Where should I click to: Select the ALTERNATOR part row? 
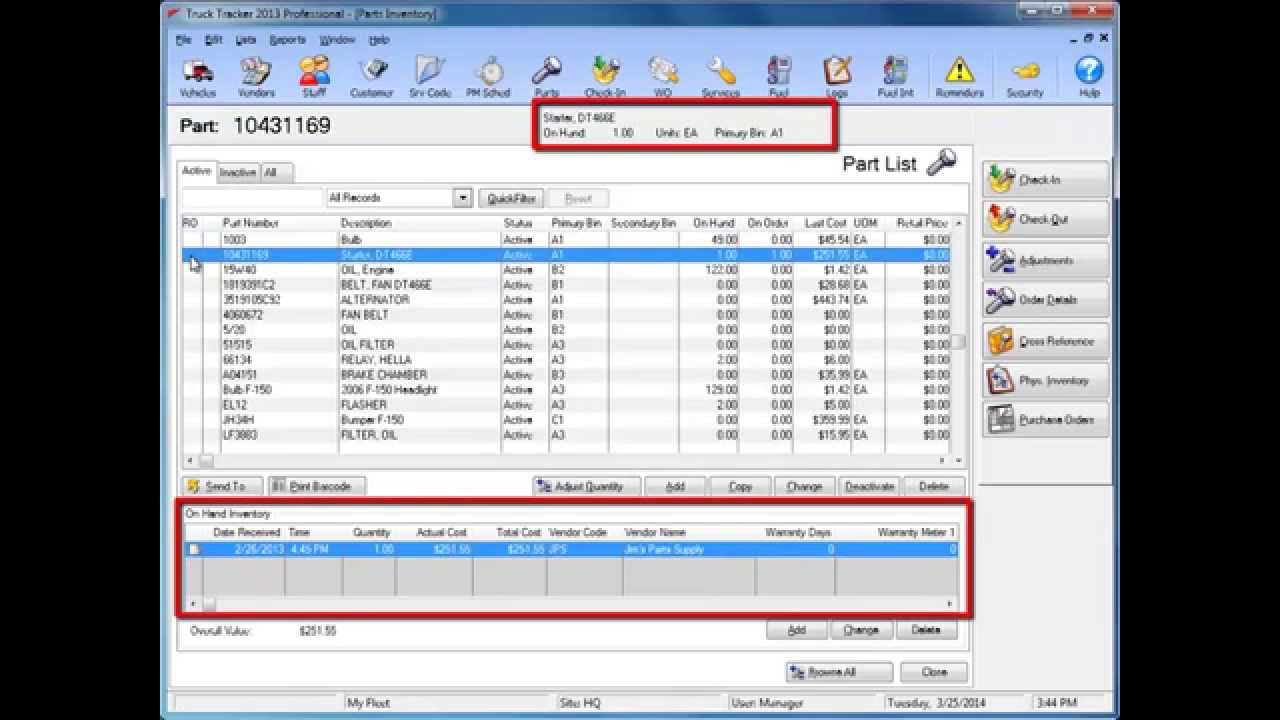click(566, 300)
